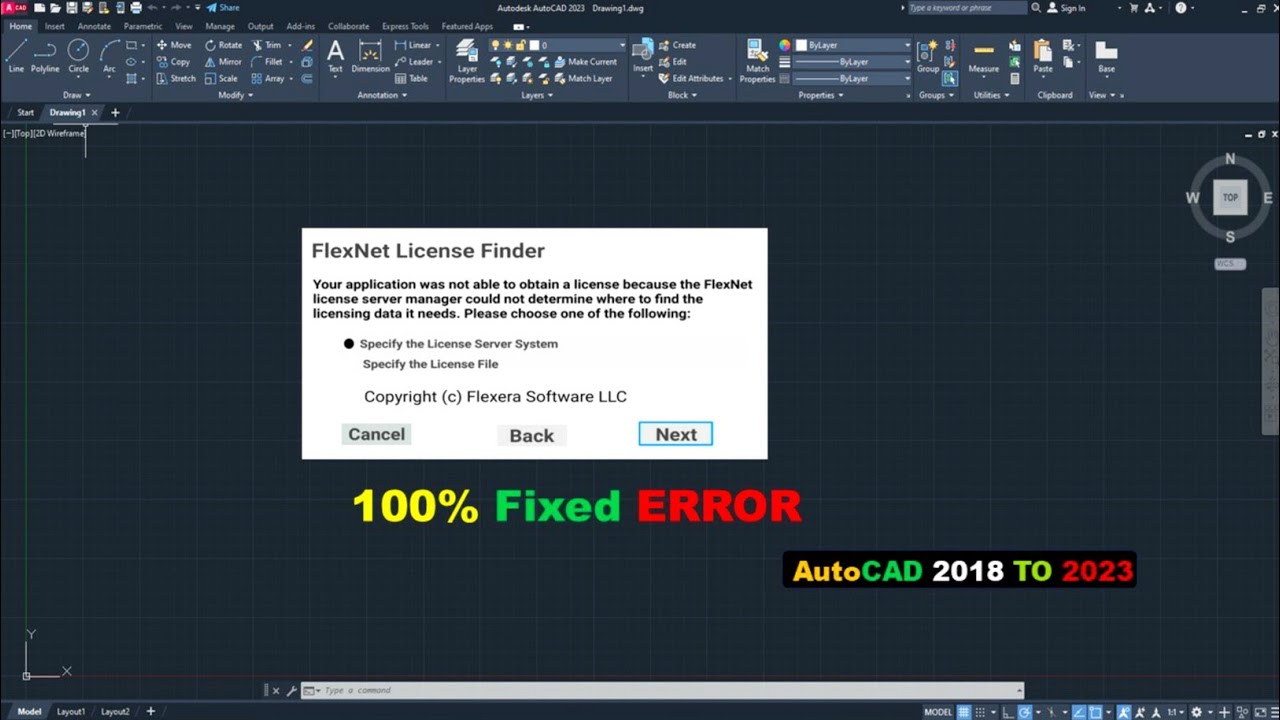Toggle polar tracking in status bar
Image resolution: width=1280 pixels, height=720 pixels.
1026,712
